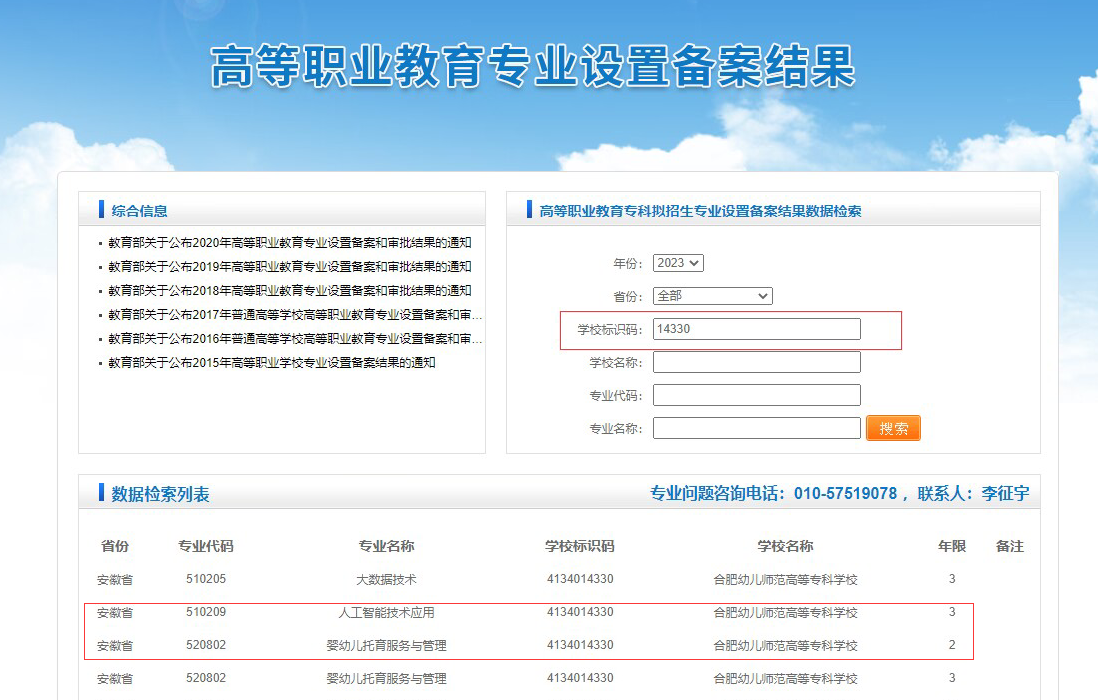Click the 学校标识码 column header

point(580,546)
